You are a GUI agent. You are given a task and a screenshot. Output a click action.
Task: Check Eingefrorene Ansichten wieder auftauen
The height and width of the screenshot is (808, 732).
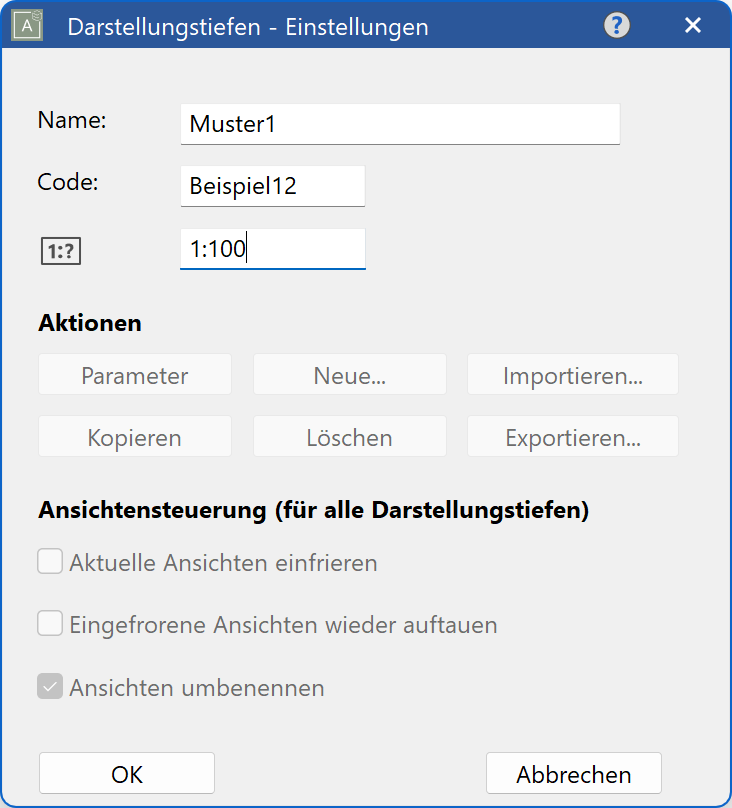pyautogui.click(x=49, y=623)
